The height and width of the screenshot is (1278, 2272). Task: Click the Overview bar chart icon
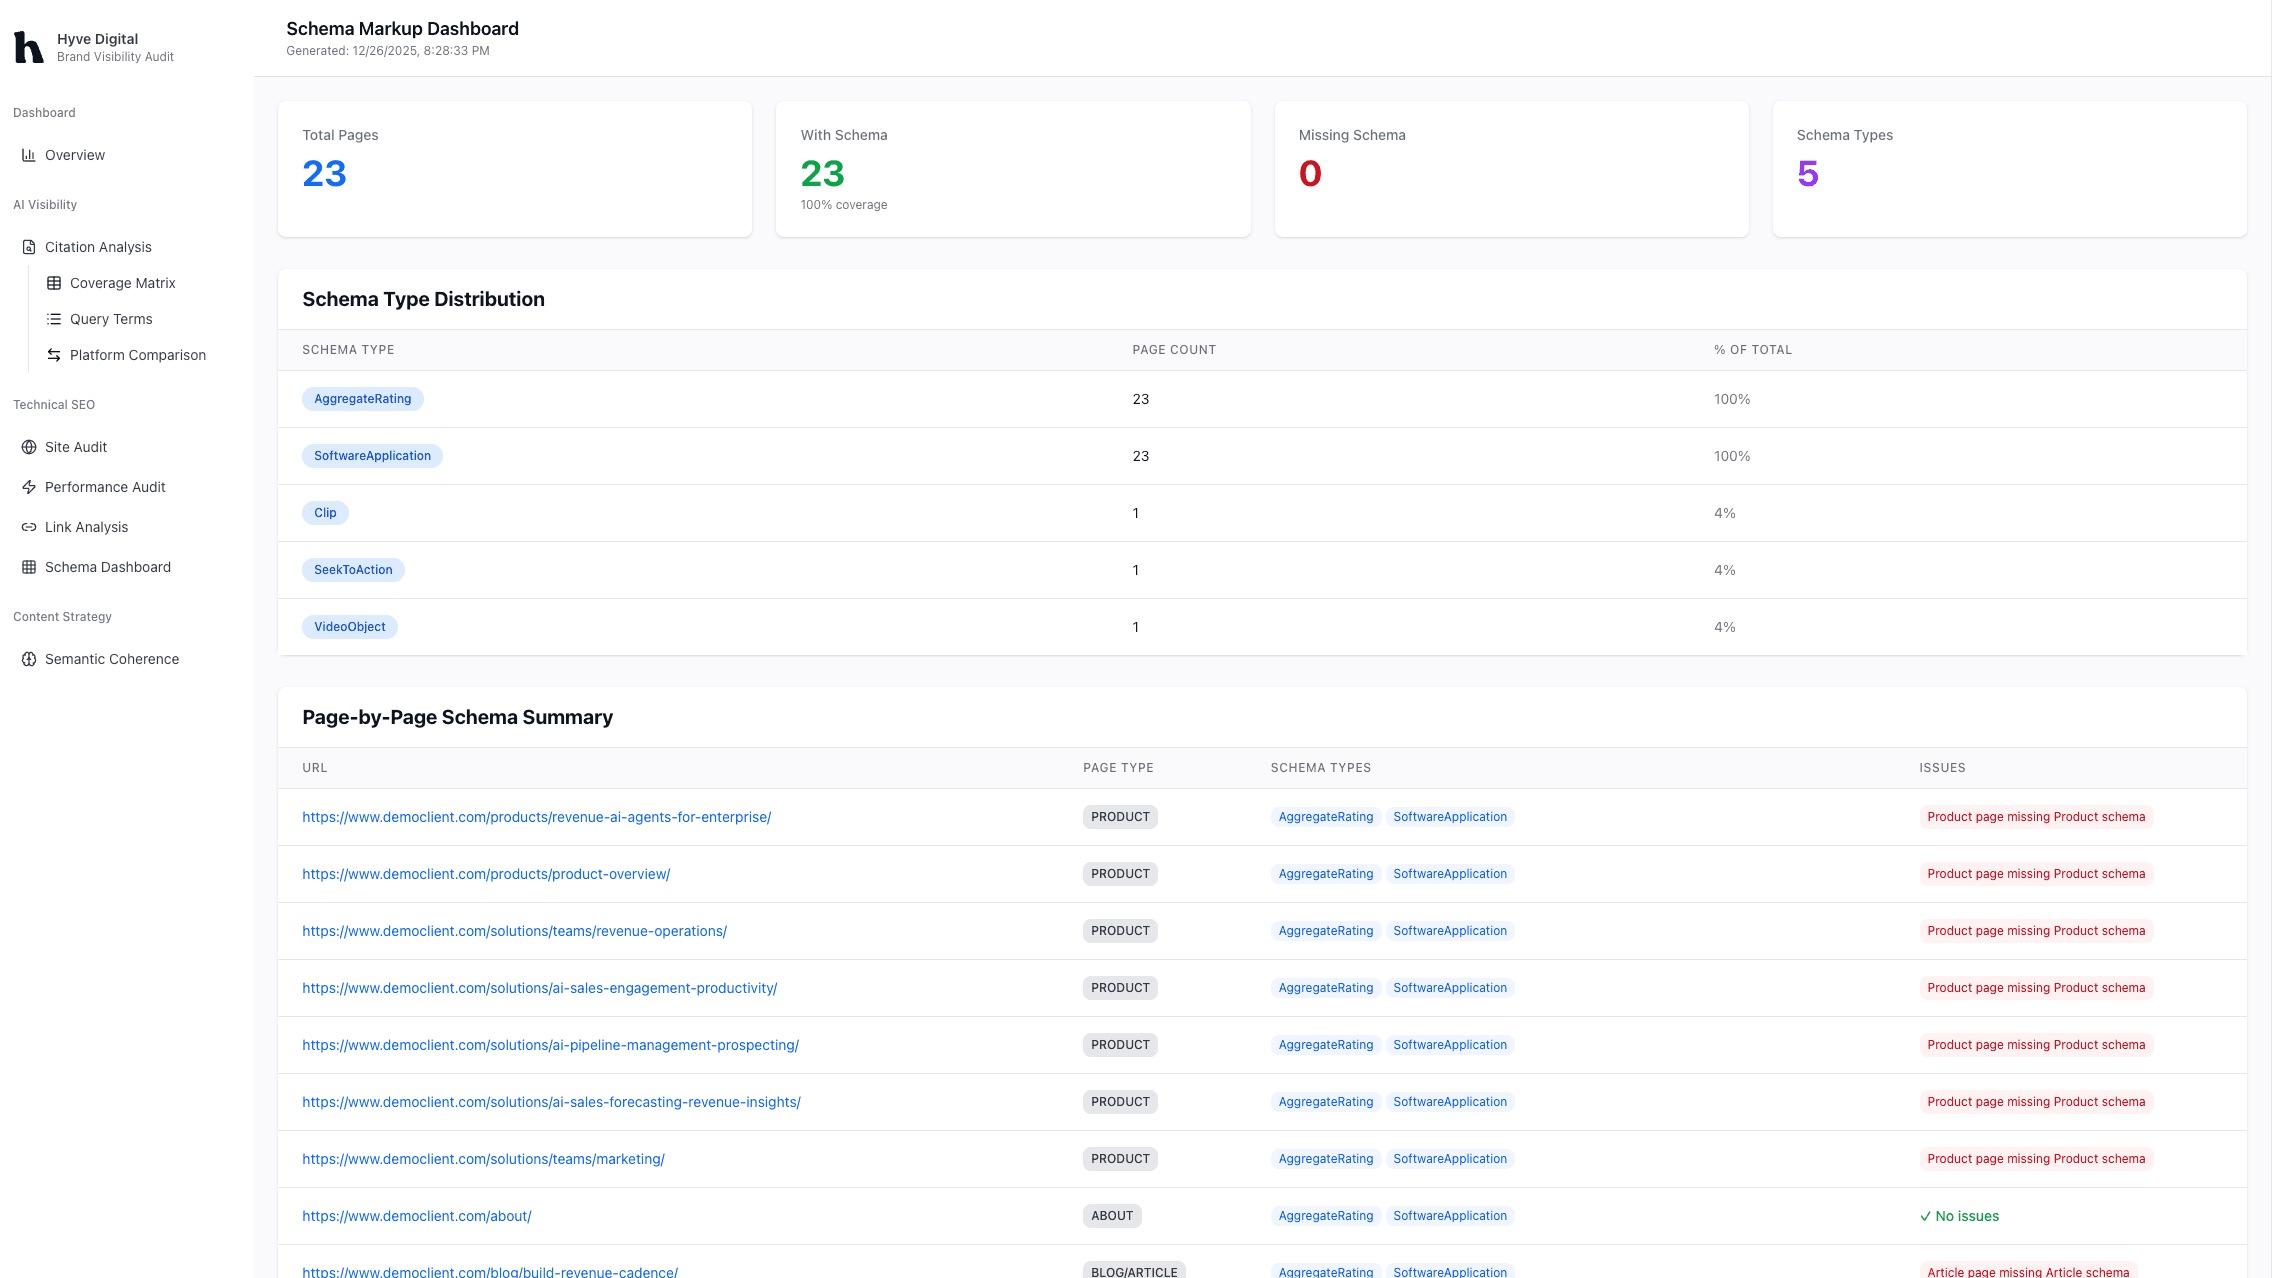[x=29, y=155]
